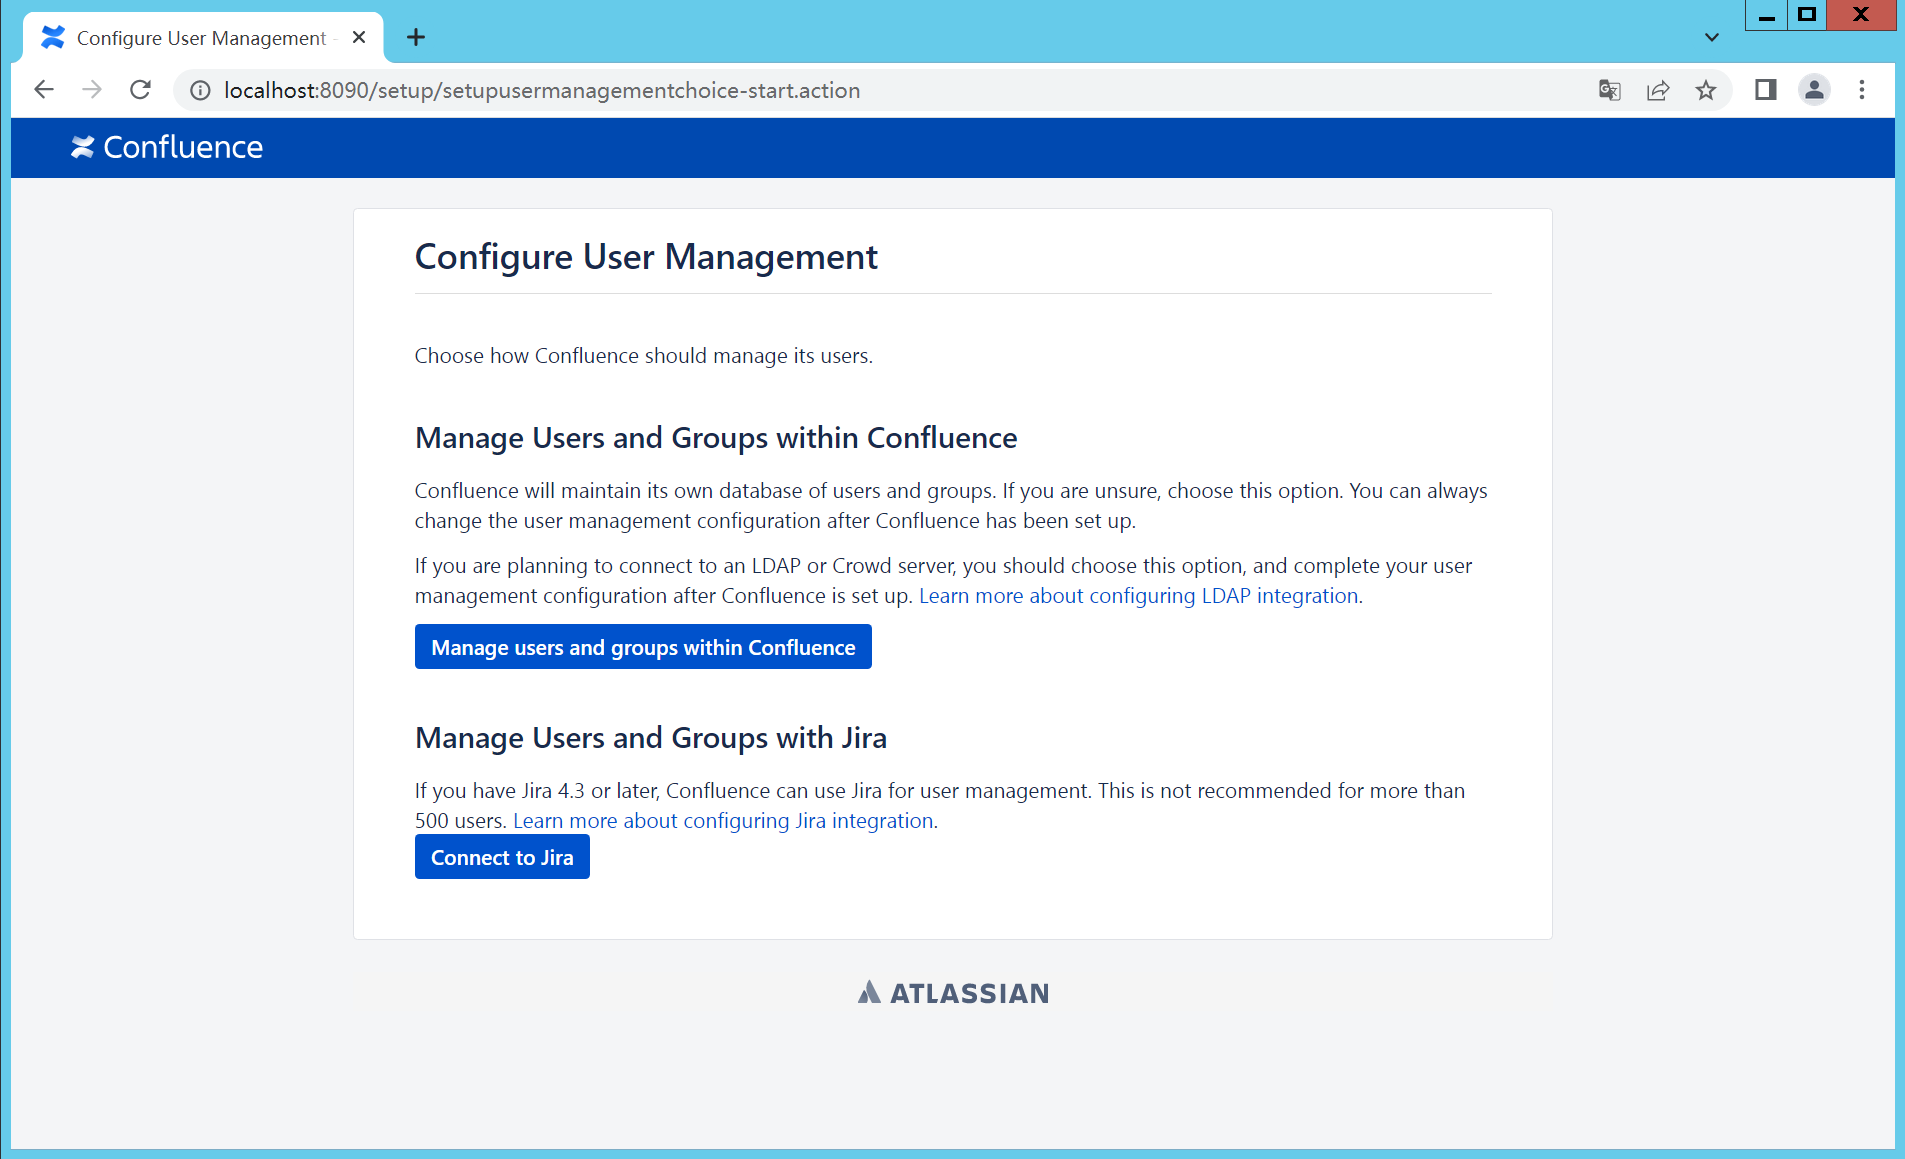Click Manage users and groups within Confluence button
This screenshot has height=1159, width=1905.
pyautogui.click(x=643, y=647)
